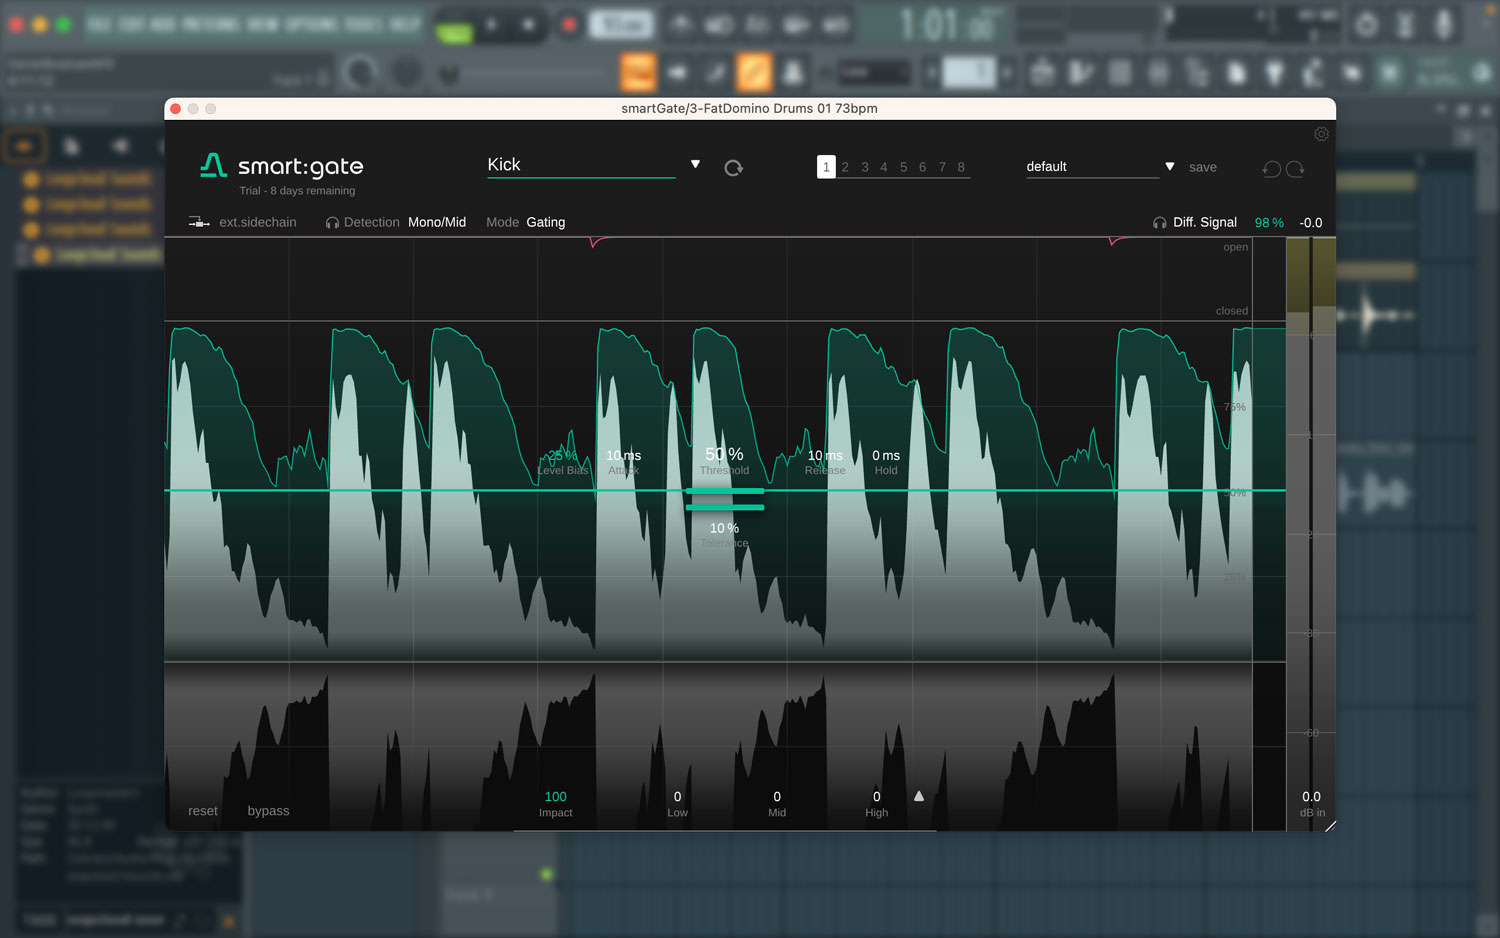Expand the panel with the triangle beside High

(x=919, y=796)
